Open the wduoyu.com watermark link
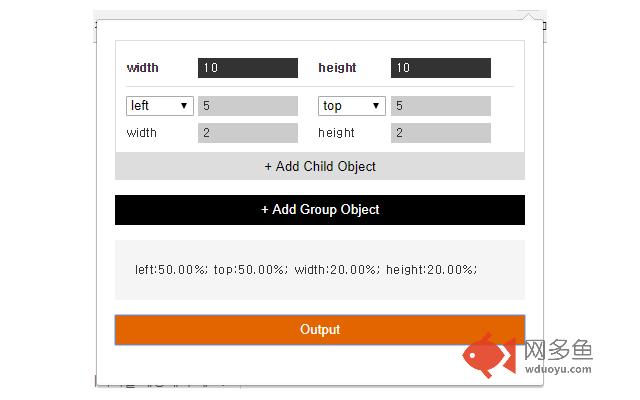Viewport: 640px width, 400px height. 558,369
